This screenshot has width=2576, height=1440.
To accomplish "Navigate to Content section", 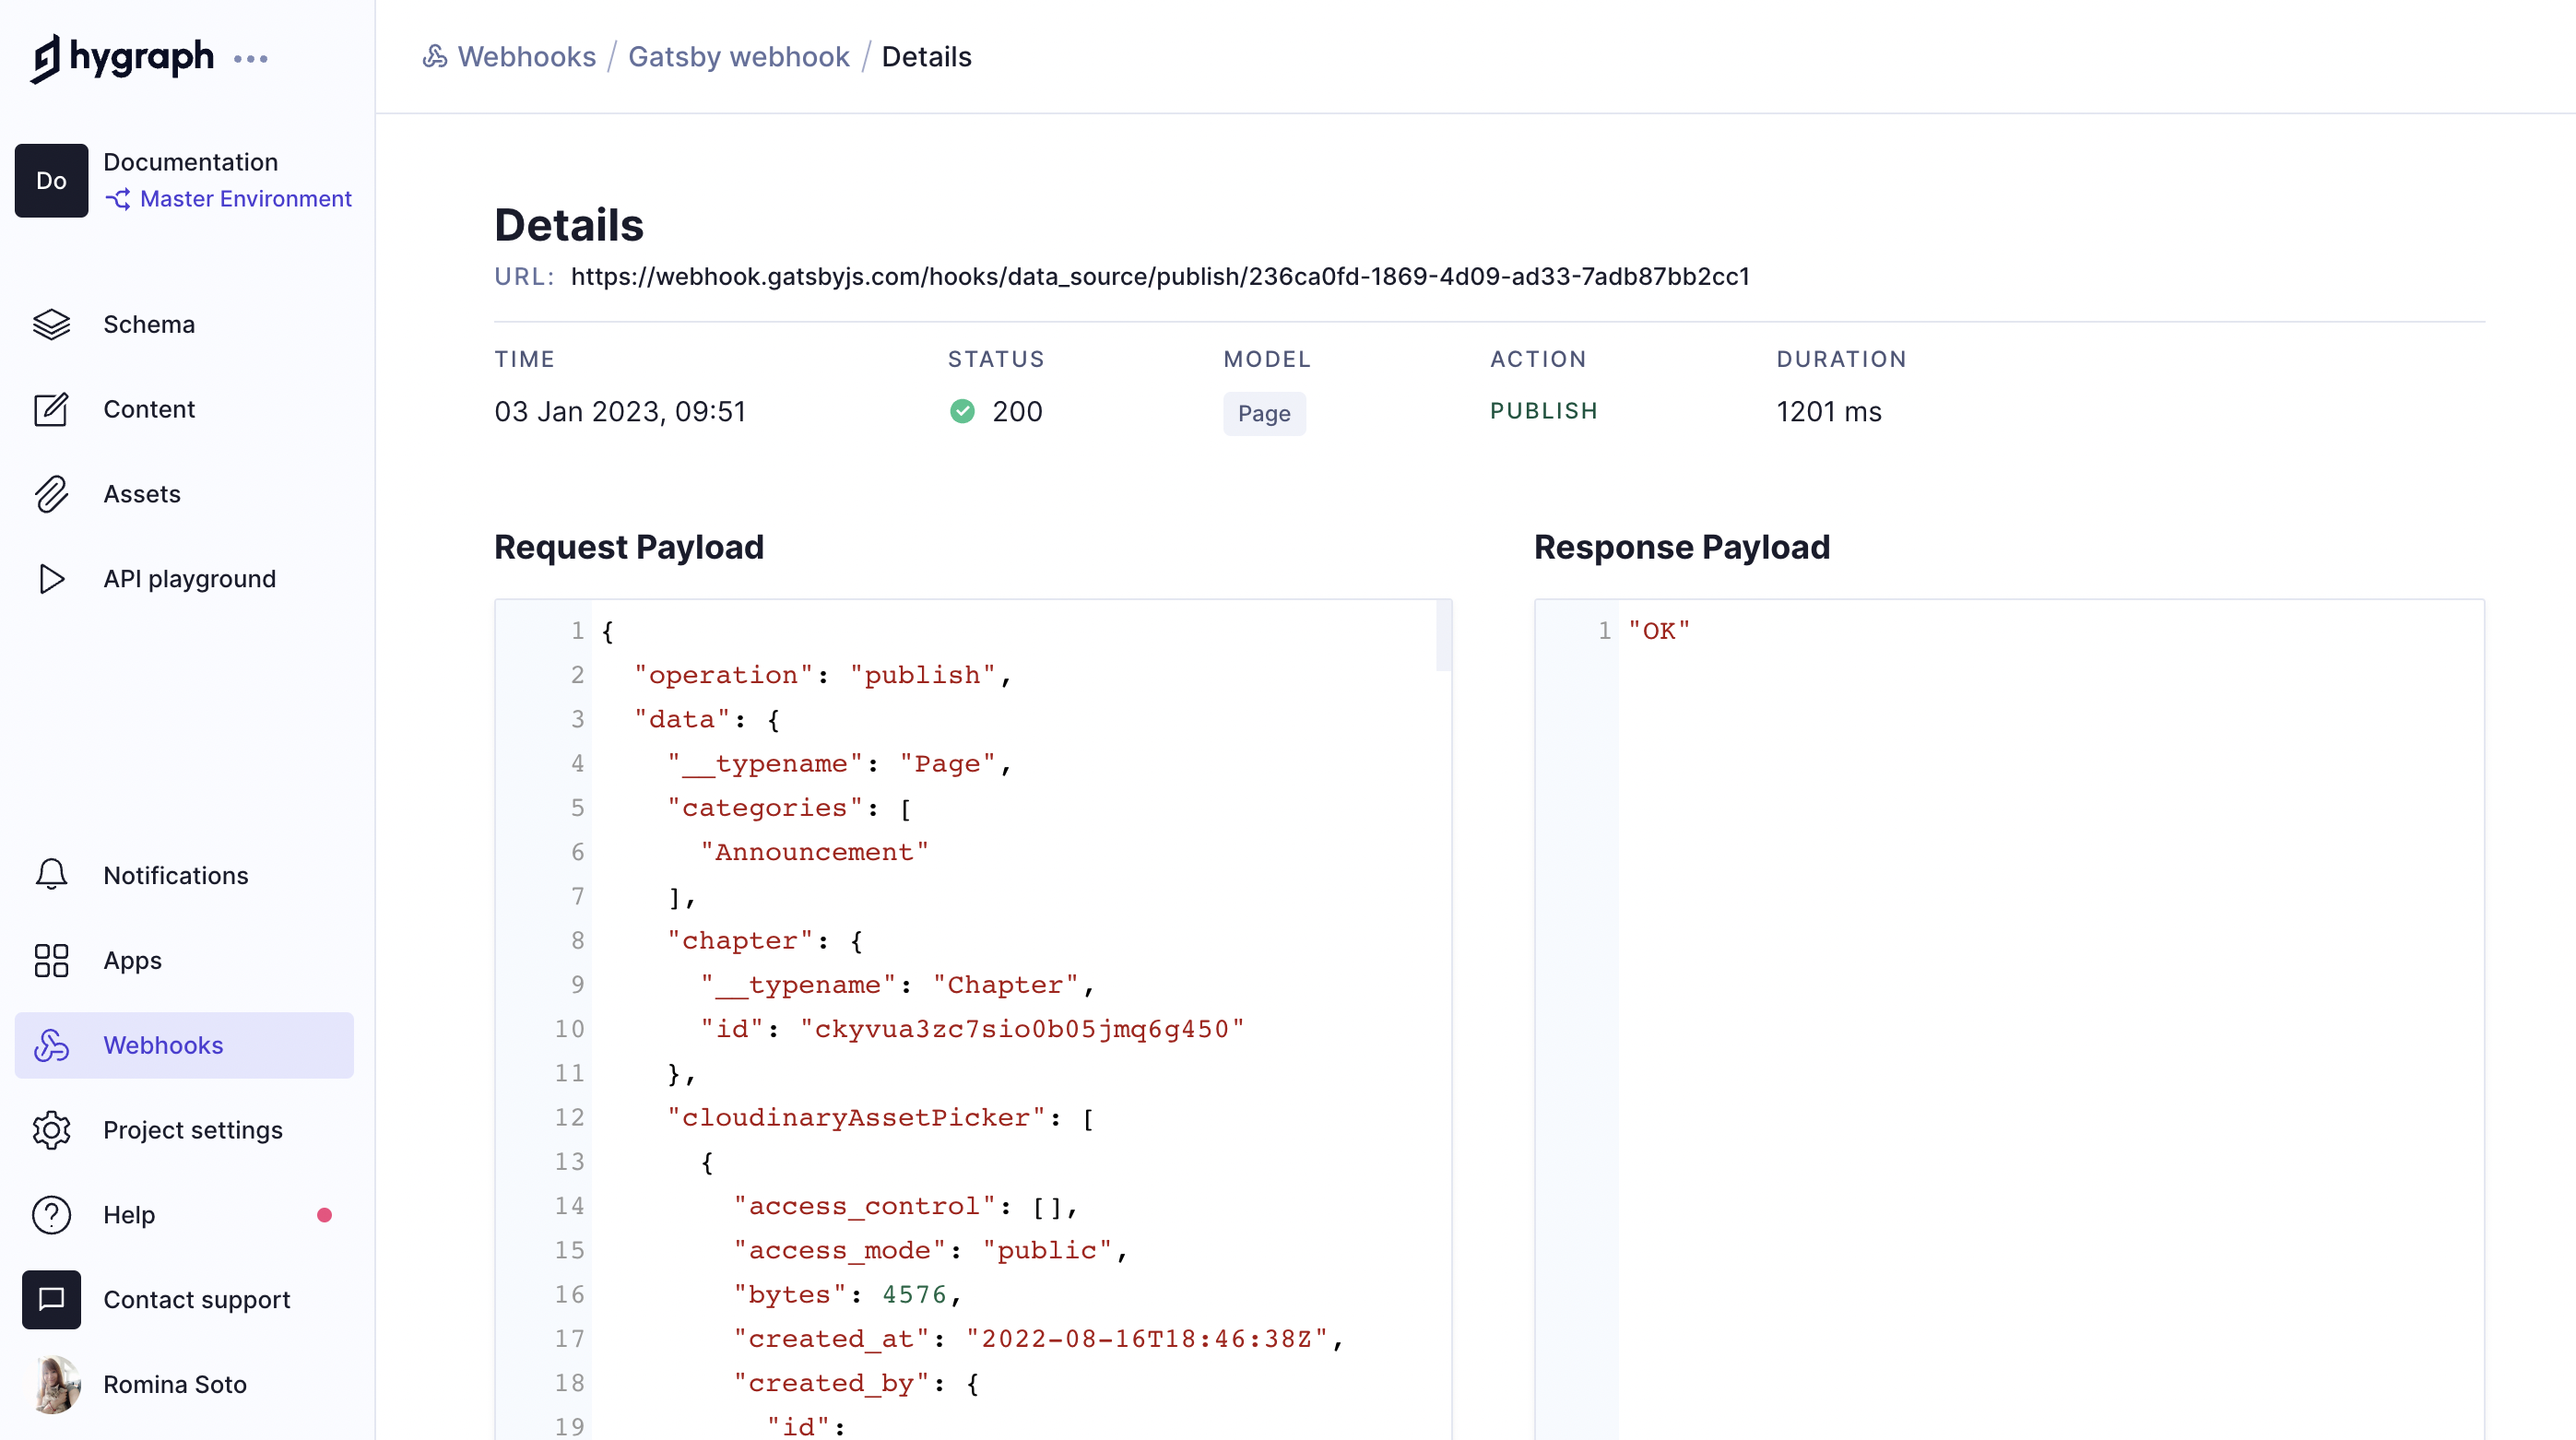I will pos(148,408).
